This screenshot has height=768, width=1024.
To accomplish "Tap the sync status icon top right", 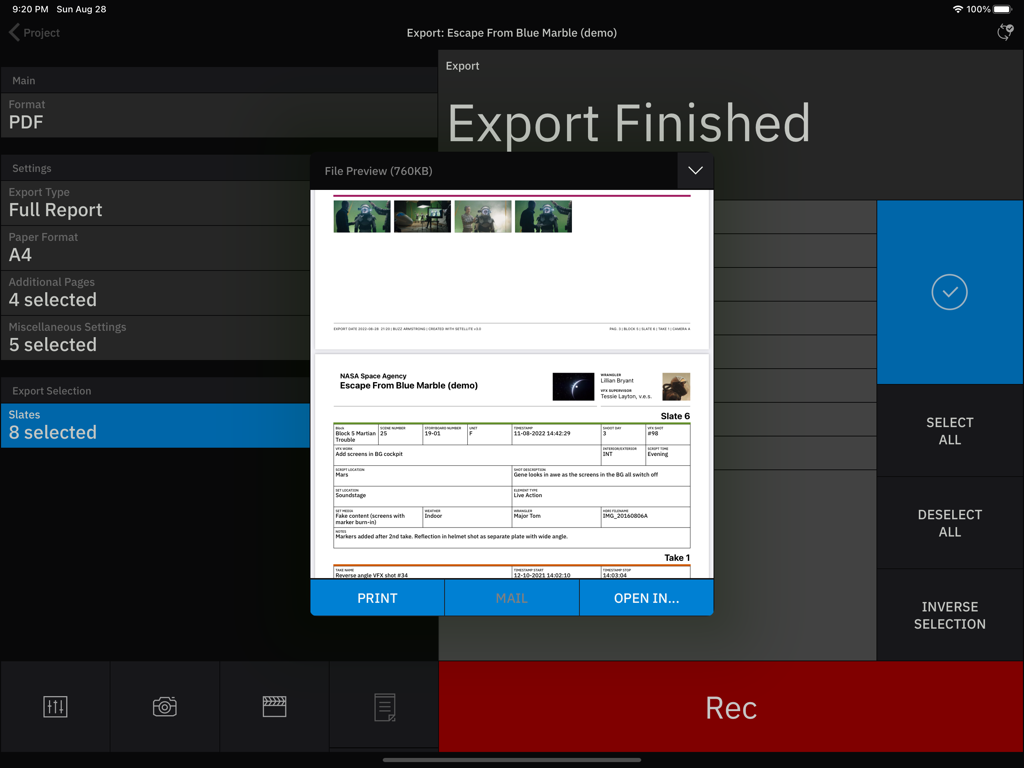I will coord(1004,32).
